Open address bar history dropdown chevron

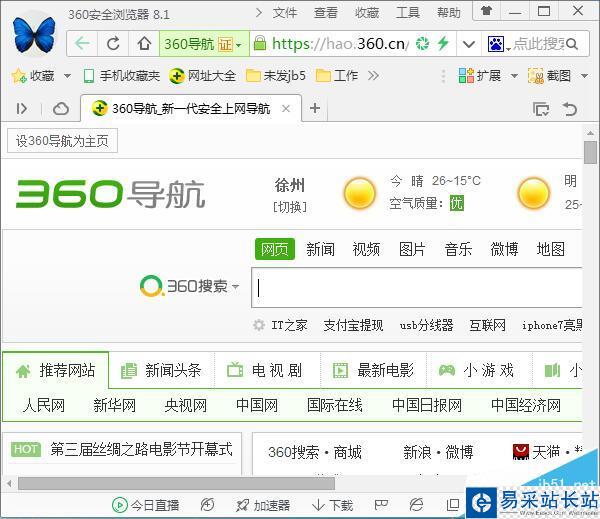[x=469, y=44]
